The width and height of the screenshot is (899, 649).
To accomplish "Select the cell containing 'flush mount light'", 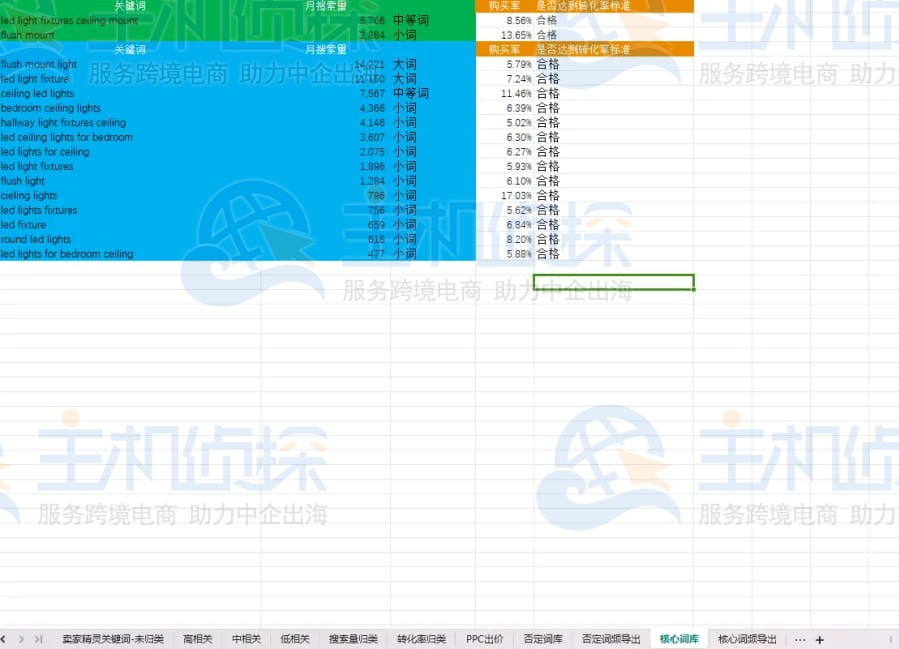I will (40, 64).
